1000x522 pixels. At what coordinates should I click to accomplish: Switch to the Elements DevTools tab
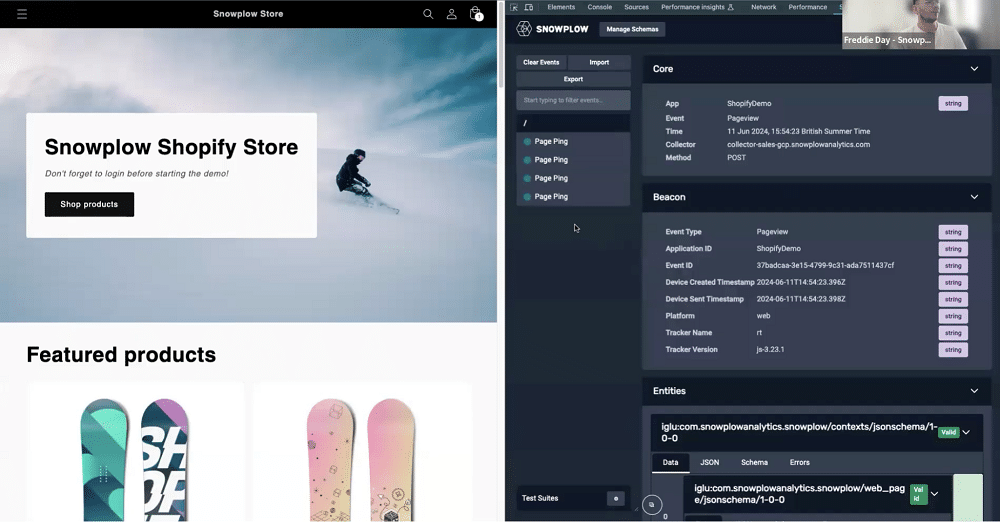pos(561,7)
